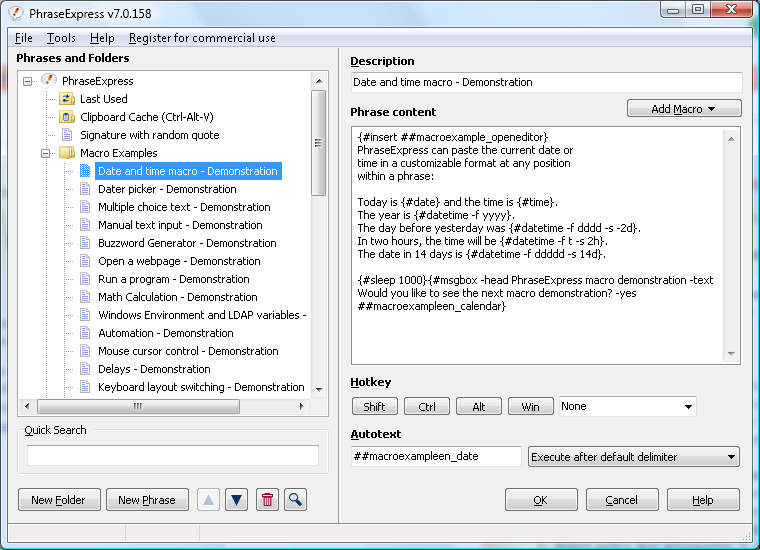Viewport: 760px width, 550px height.
Task: Open the hotkey key dropdown showing None
Action: [627, 407]
